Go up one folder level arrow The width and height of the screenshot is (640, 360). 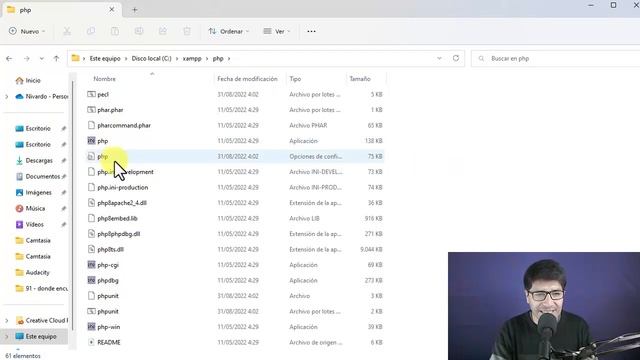tap(56, 59)
